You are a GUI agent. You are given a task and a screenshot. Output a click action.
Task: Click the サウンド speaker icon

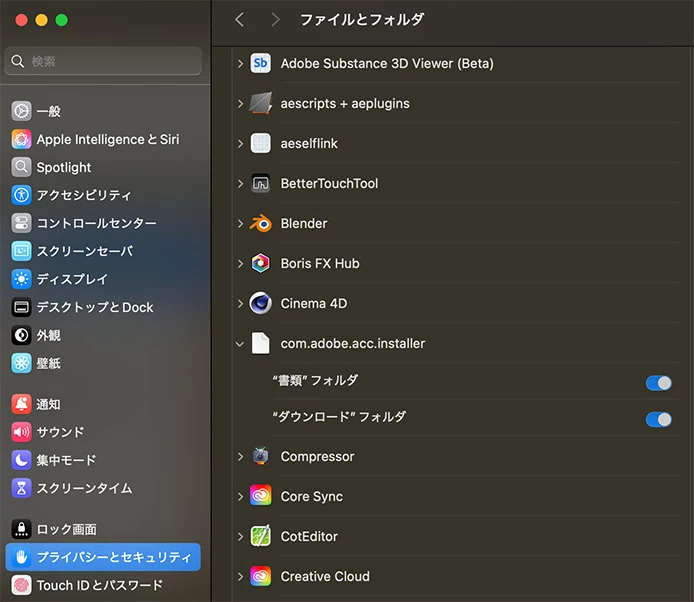(21, 432)
